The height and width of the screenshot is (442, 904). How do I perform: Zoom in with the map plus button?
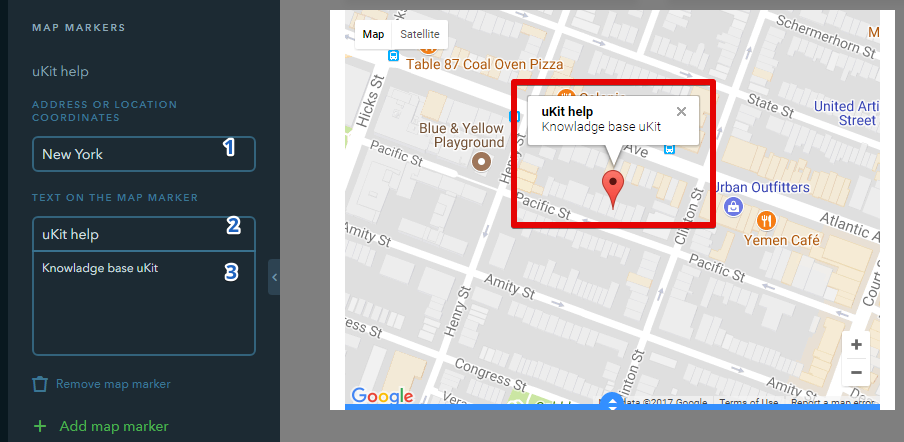coord(856,345)
